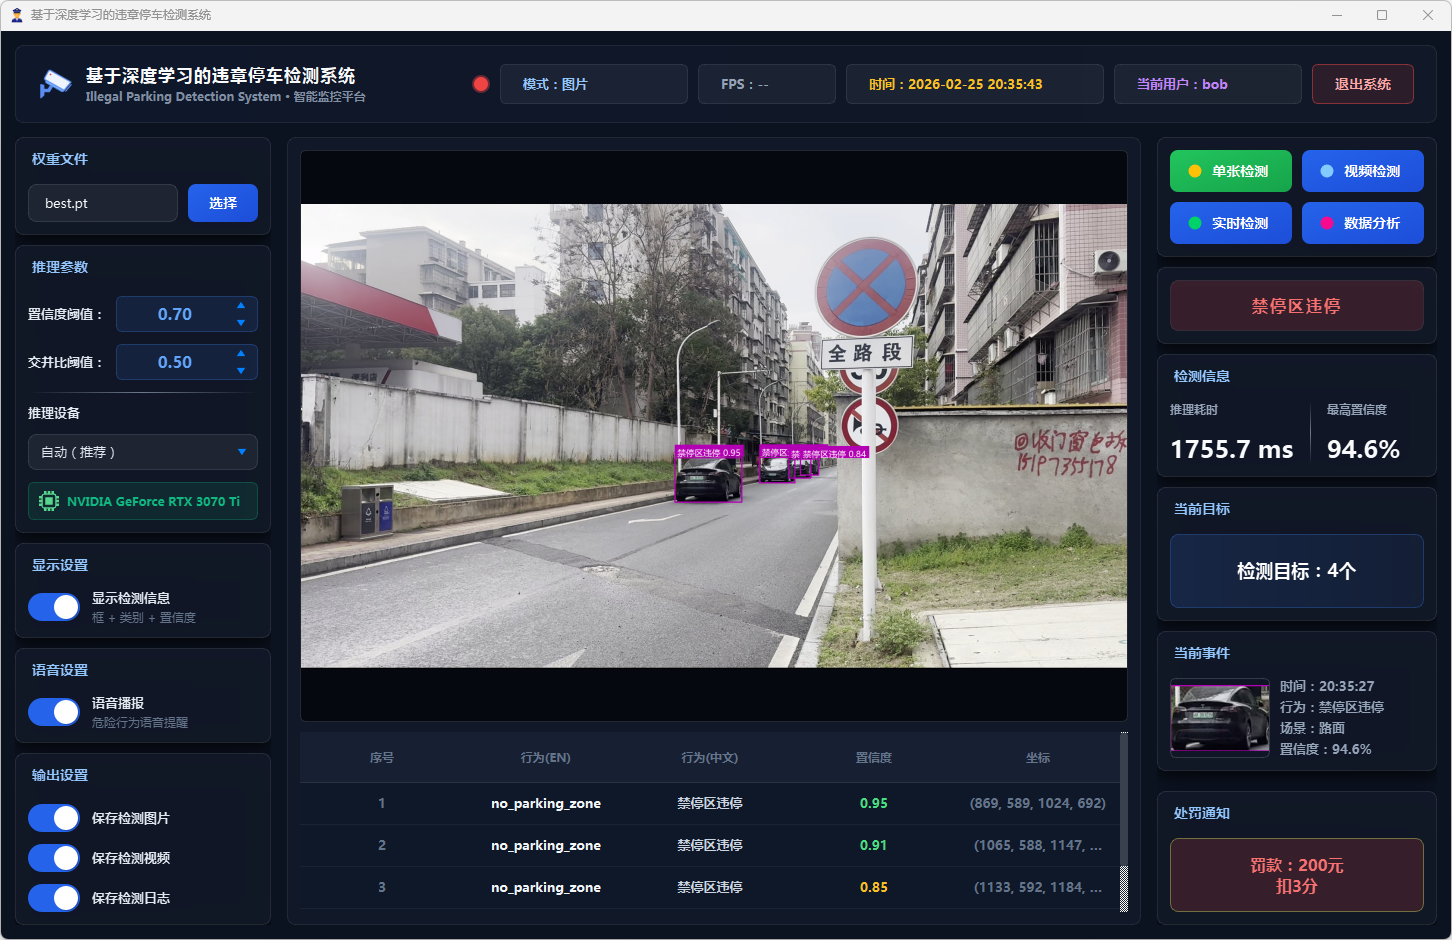Screen dimensions: 1452x940
Task: Open the current event car thumbnail
Action: coord(1219,718)
